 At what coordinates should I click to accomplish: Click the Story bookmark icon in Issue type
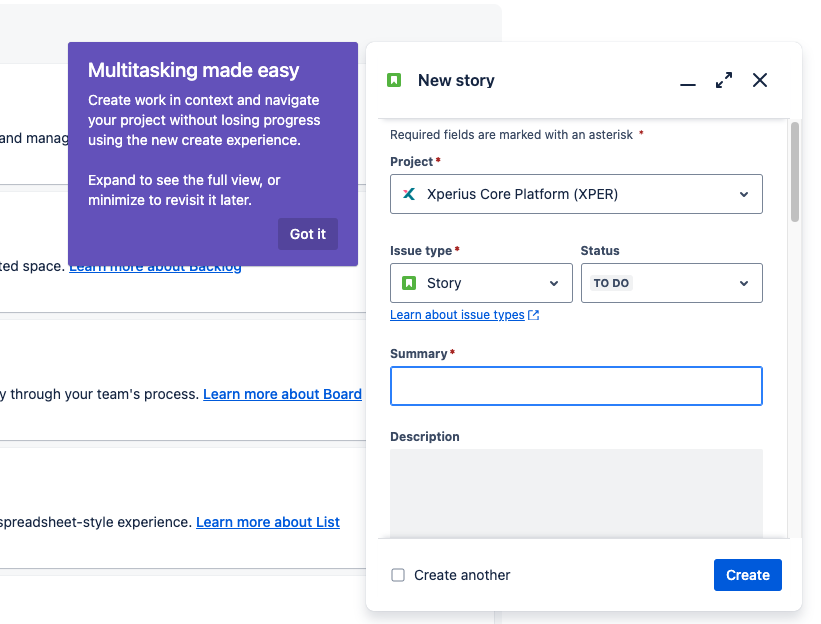[409, 283]
